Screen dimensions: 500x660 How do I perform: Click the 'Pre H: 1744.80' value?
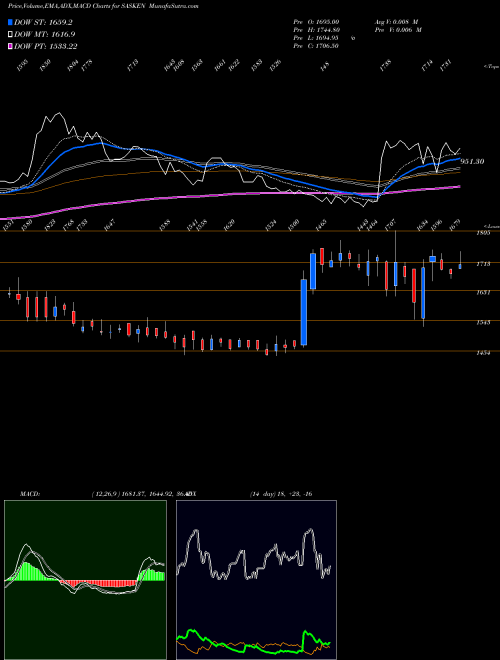tap(316, 30)
